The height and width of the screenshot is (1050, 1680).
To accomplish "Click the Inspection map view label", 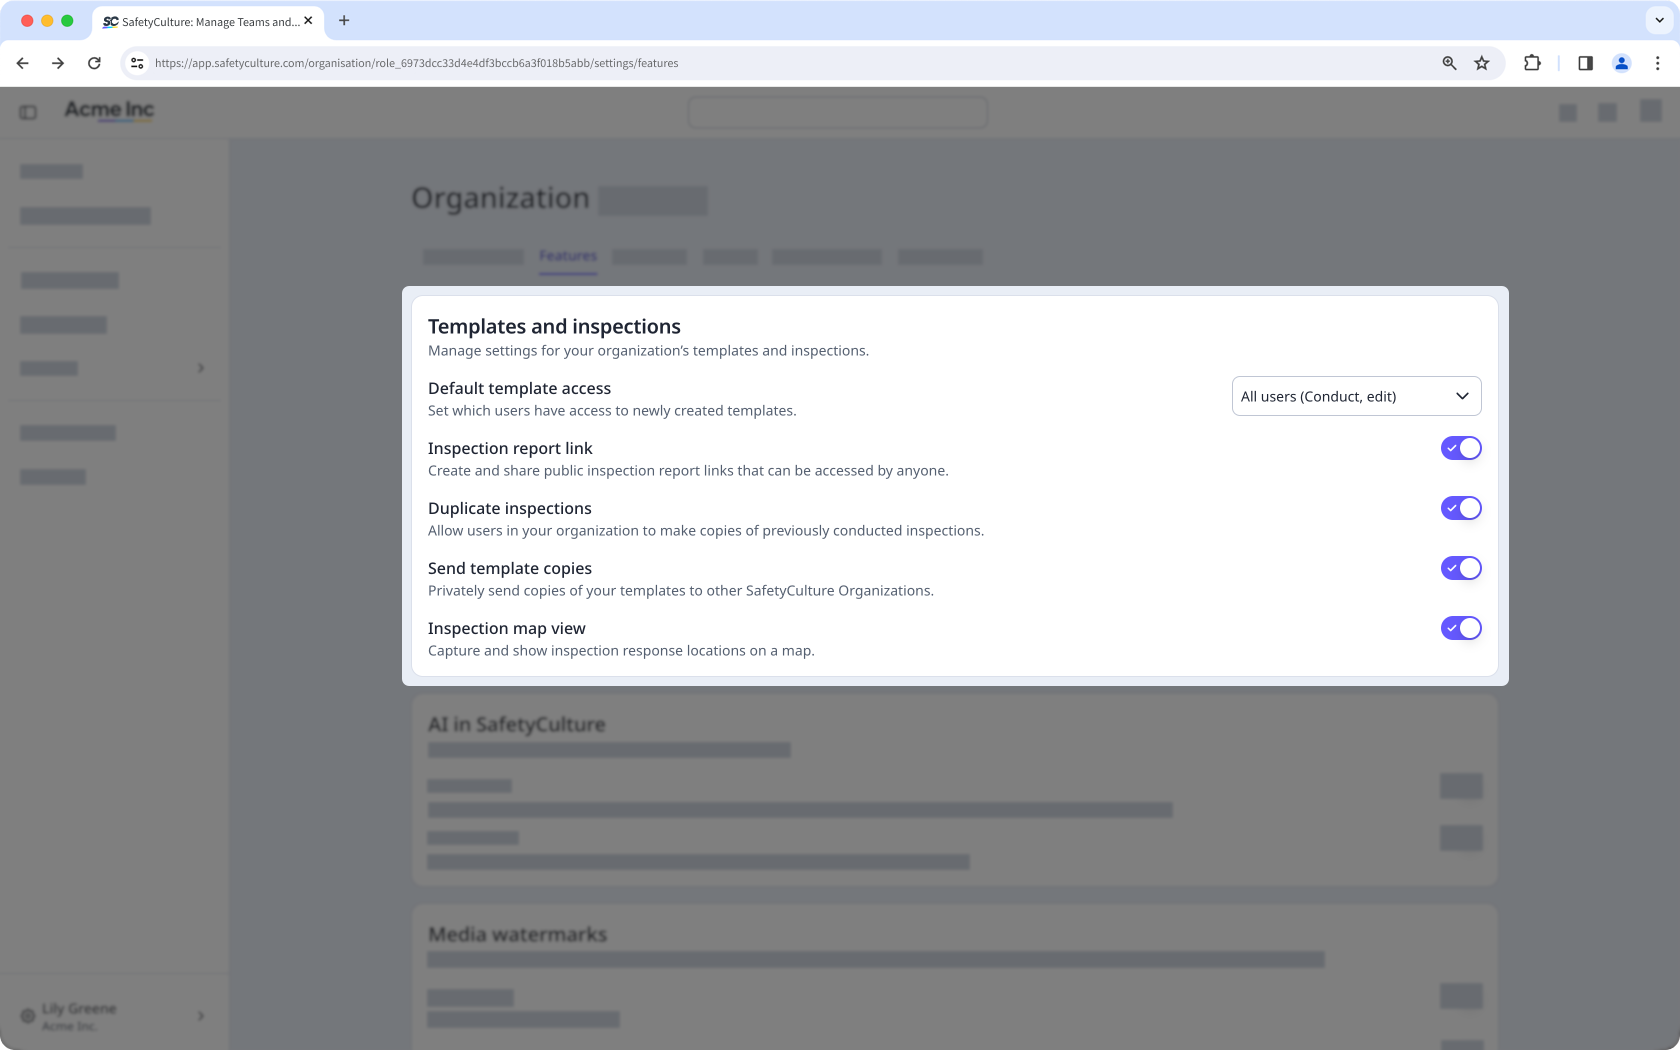I will pyautogui.click(x=507, y=628).
